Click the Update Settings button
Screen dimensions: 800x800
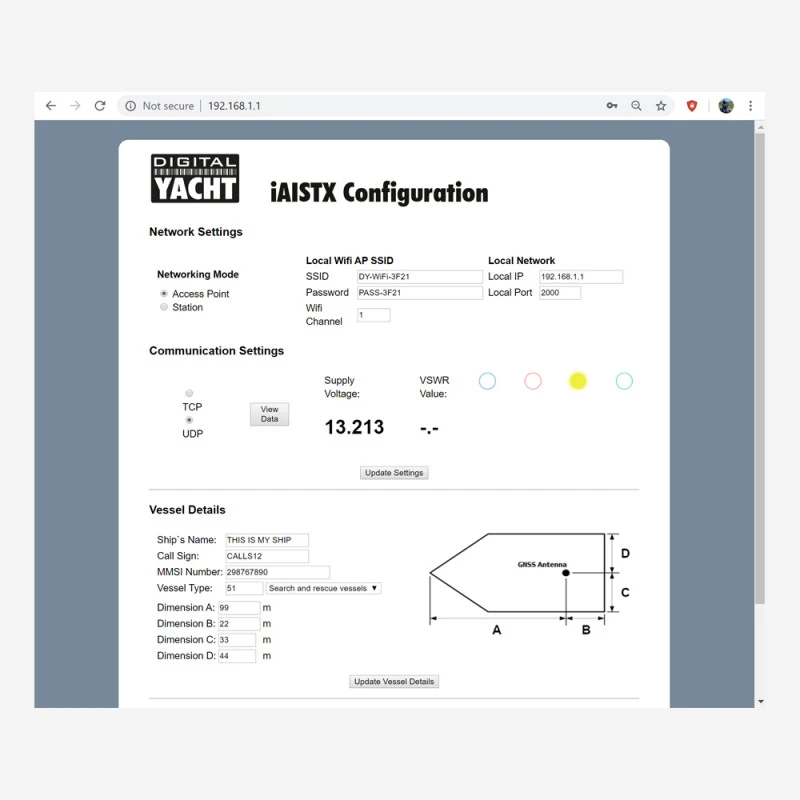pyautogui.click(x=394, y=472)
